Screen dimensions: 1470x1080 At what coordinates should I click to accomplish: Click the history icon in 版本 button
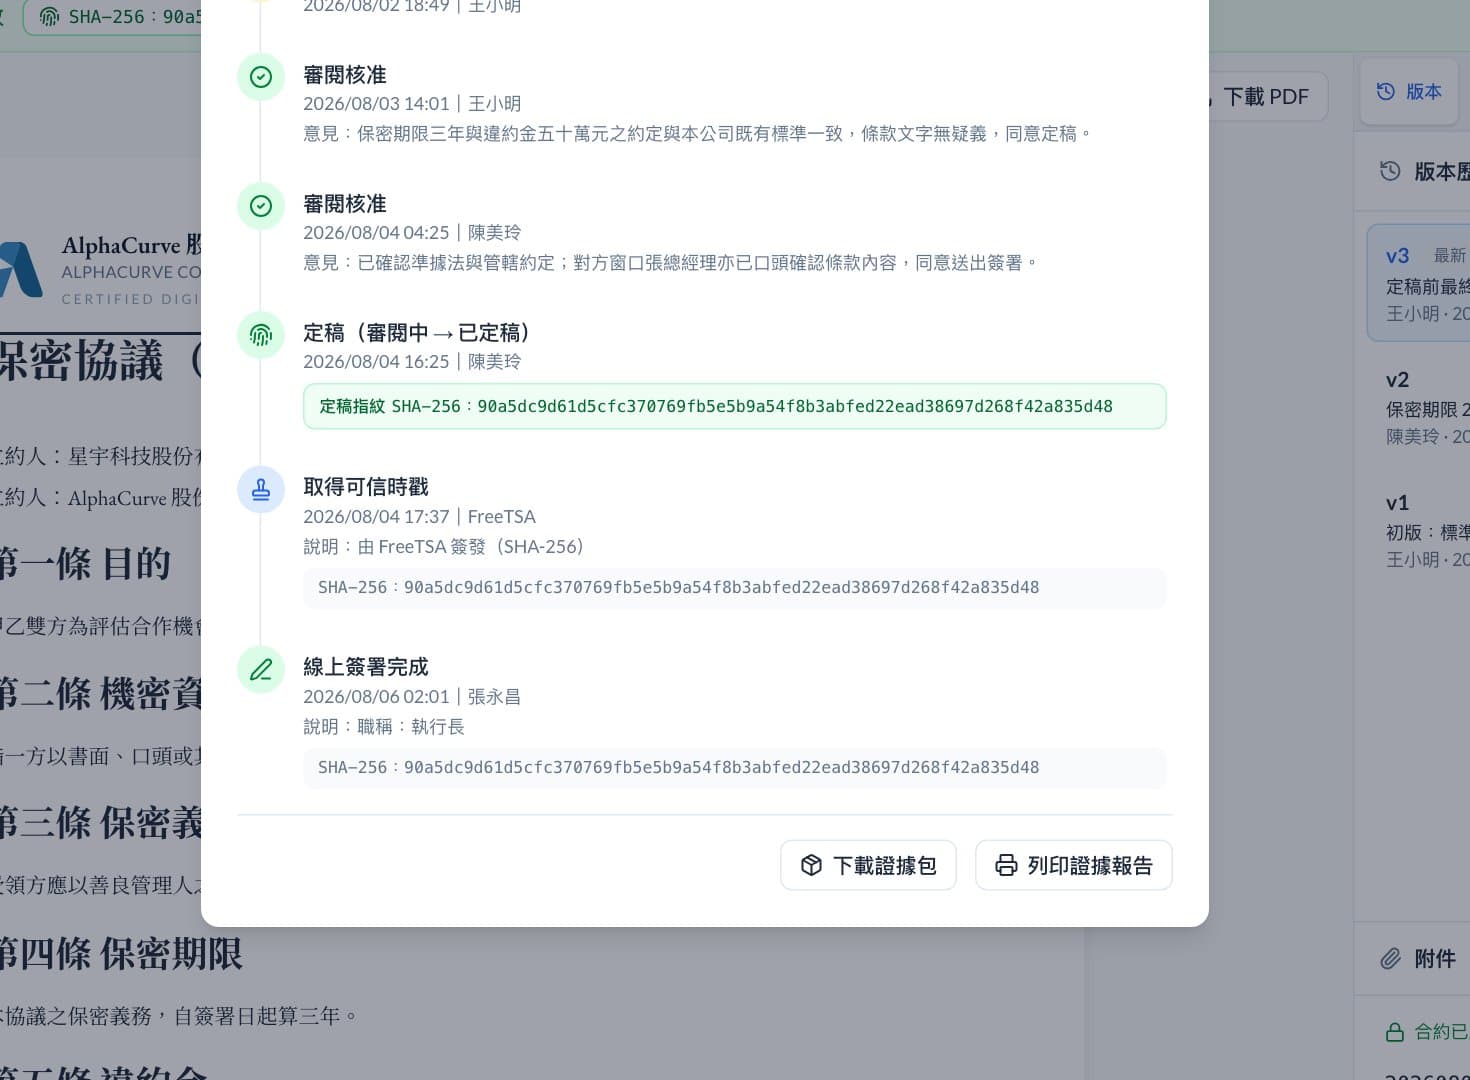(x=1386, y=91)
